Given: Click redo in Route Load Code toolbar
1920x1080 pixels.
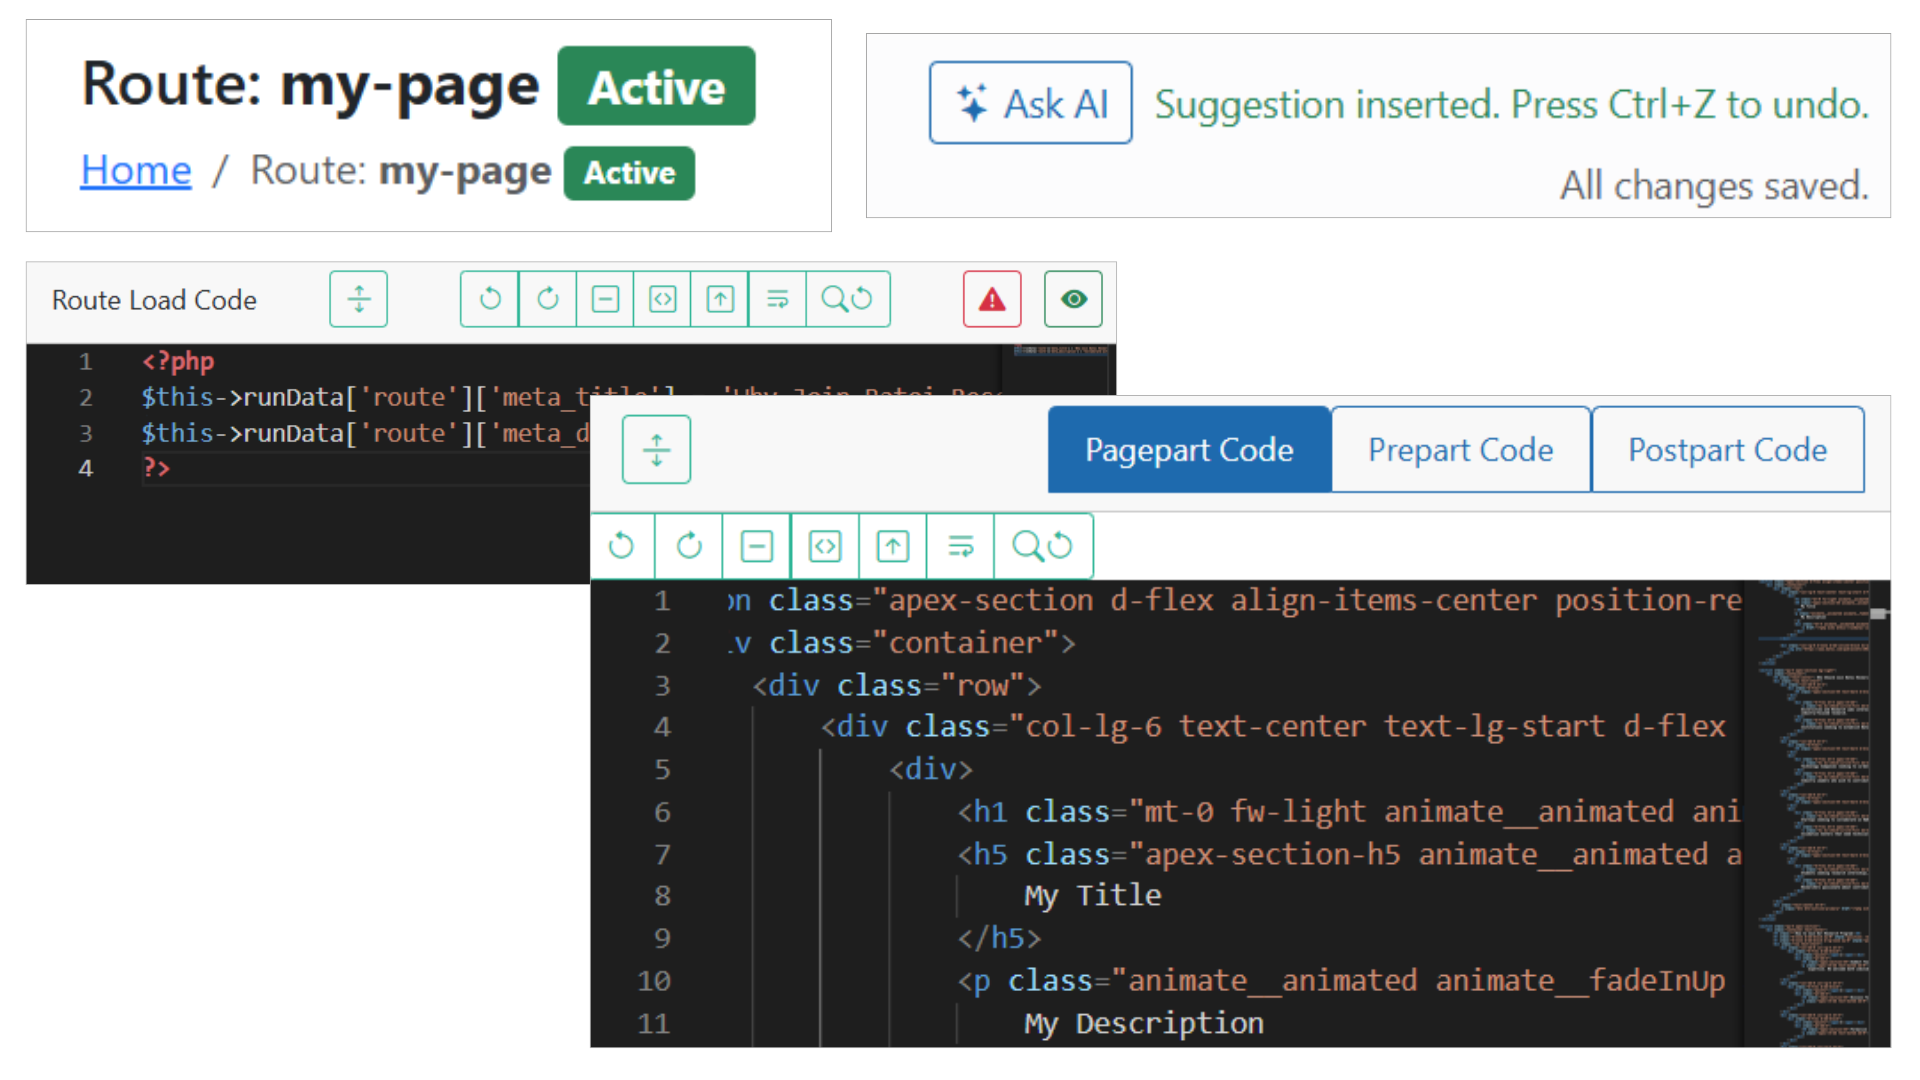Looking at the screenshot, I should click(547, 299).
